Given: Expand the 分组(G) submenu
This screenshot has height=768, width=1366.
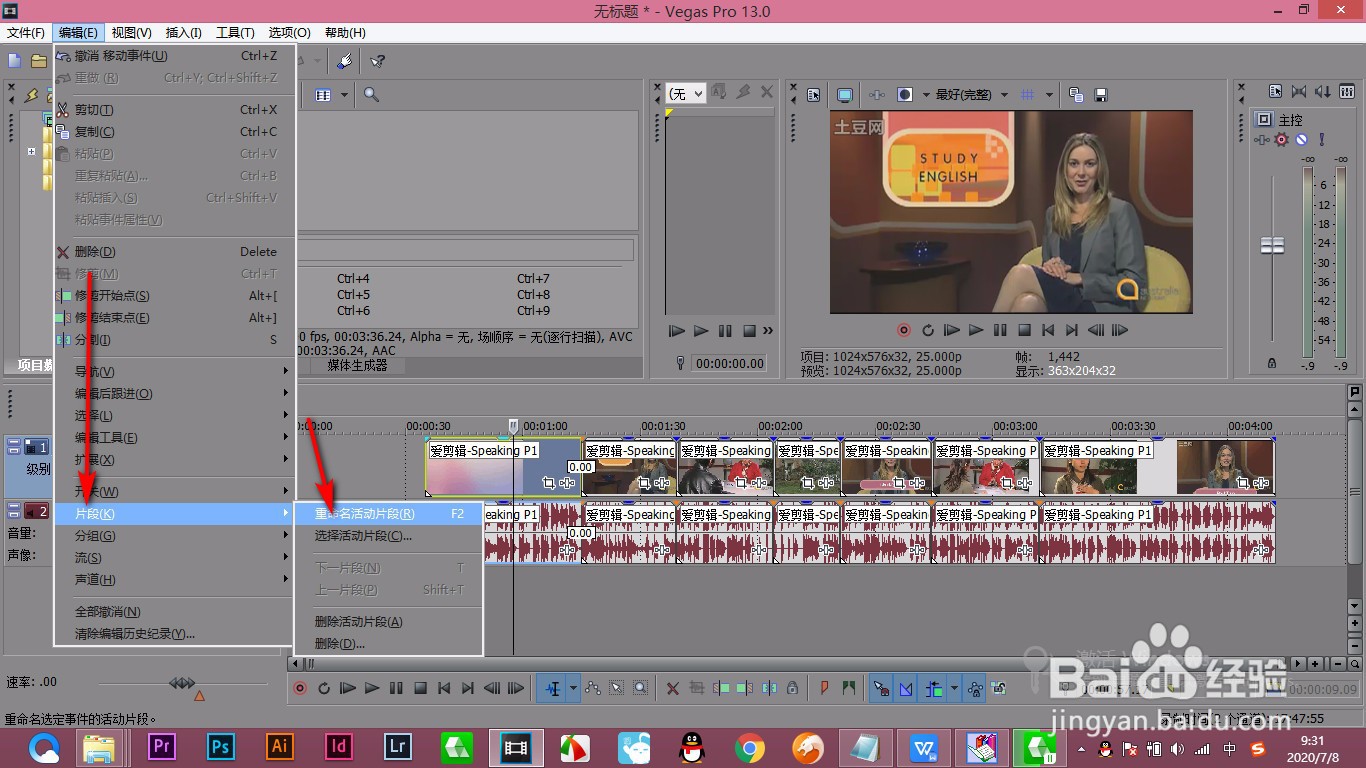Looking at the screenshot, I should click(175, 536).
